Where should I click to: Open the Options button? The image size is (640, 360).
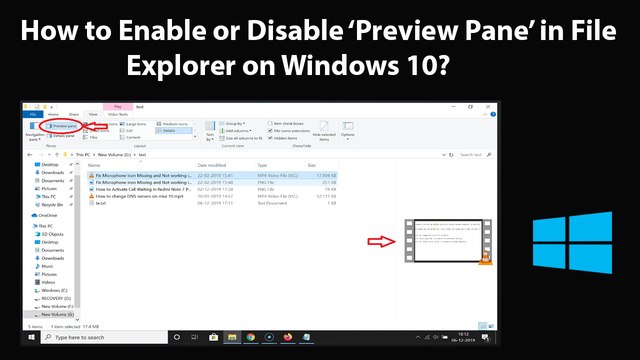click(x=348, y=131)
